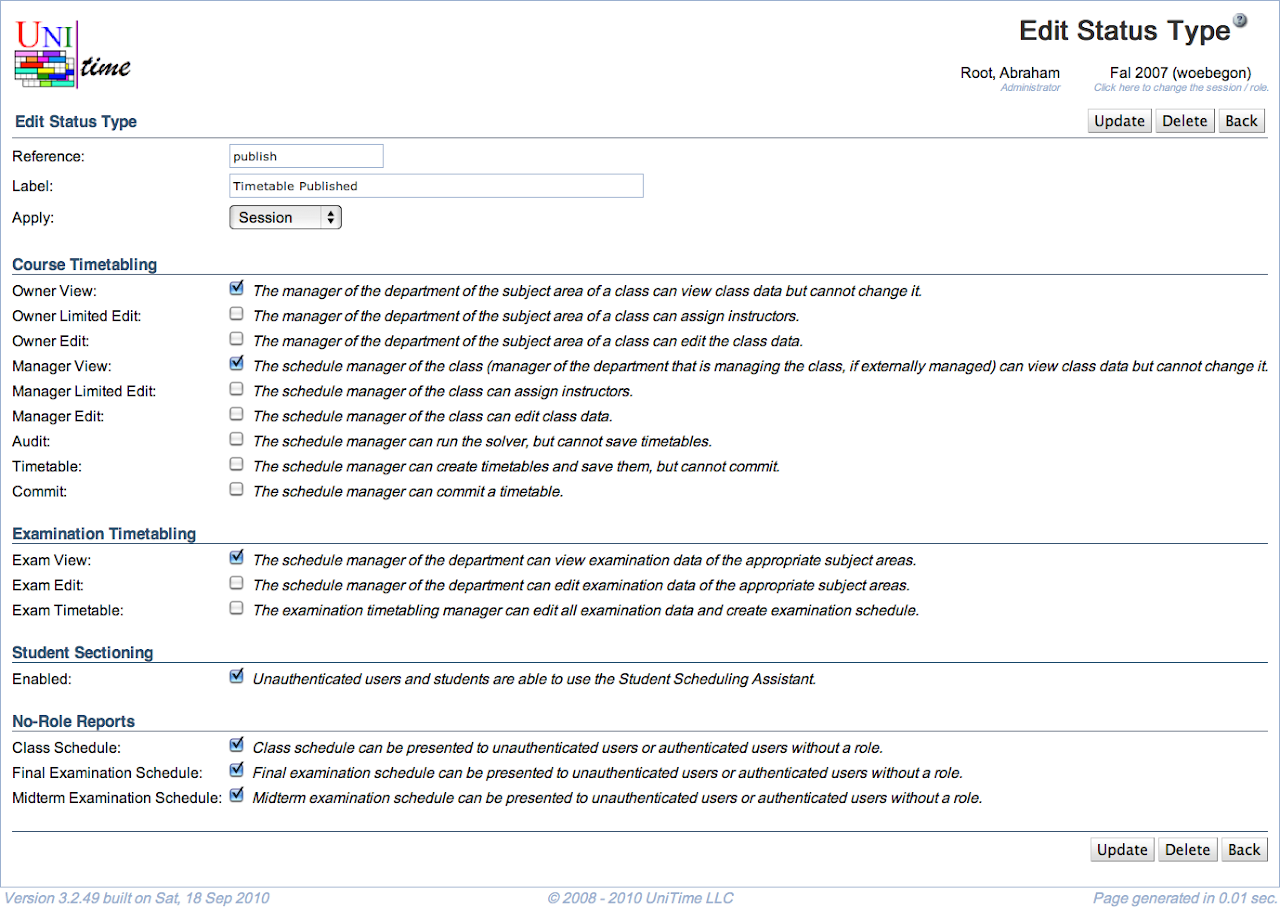The width and height of the screenshot is (1280, 908).
Task: Click the top Update button
Action: [1119, 121]
